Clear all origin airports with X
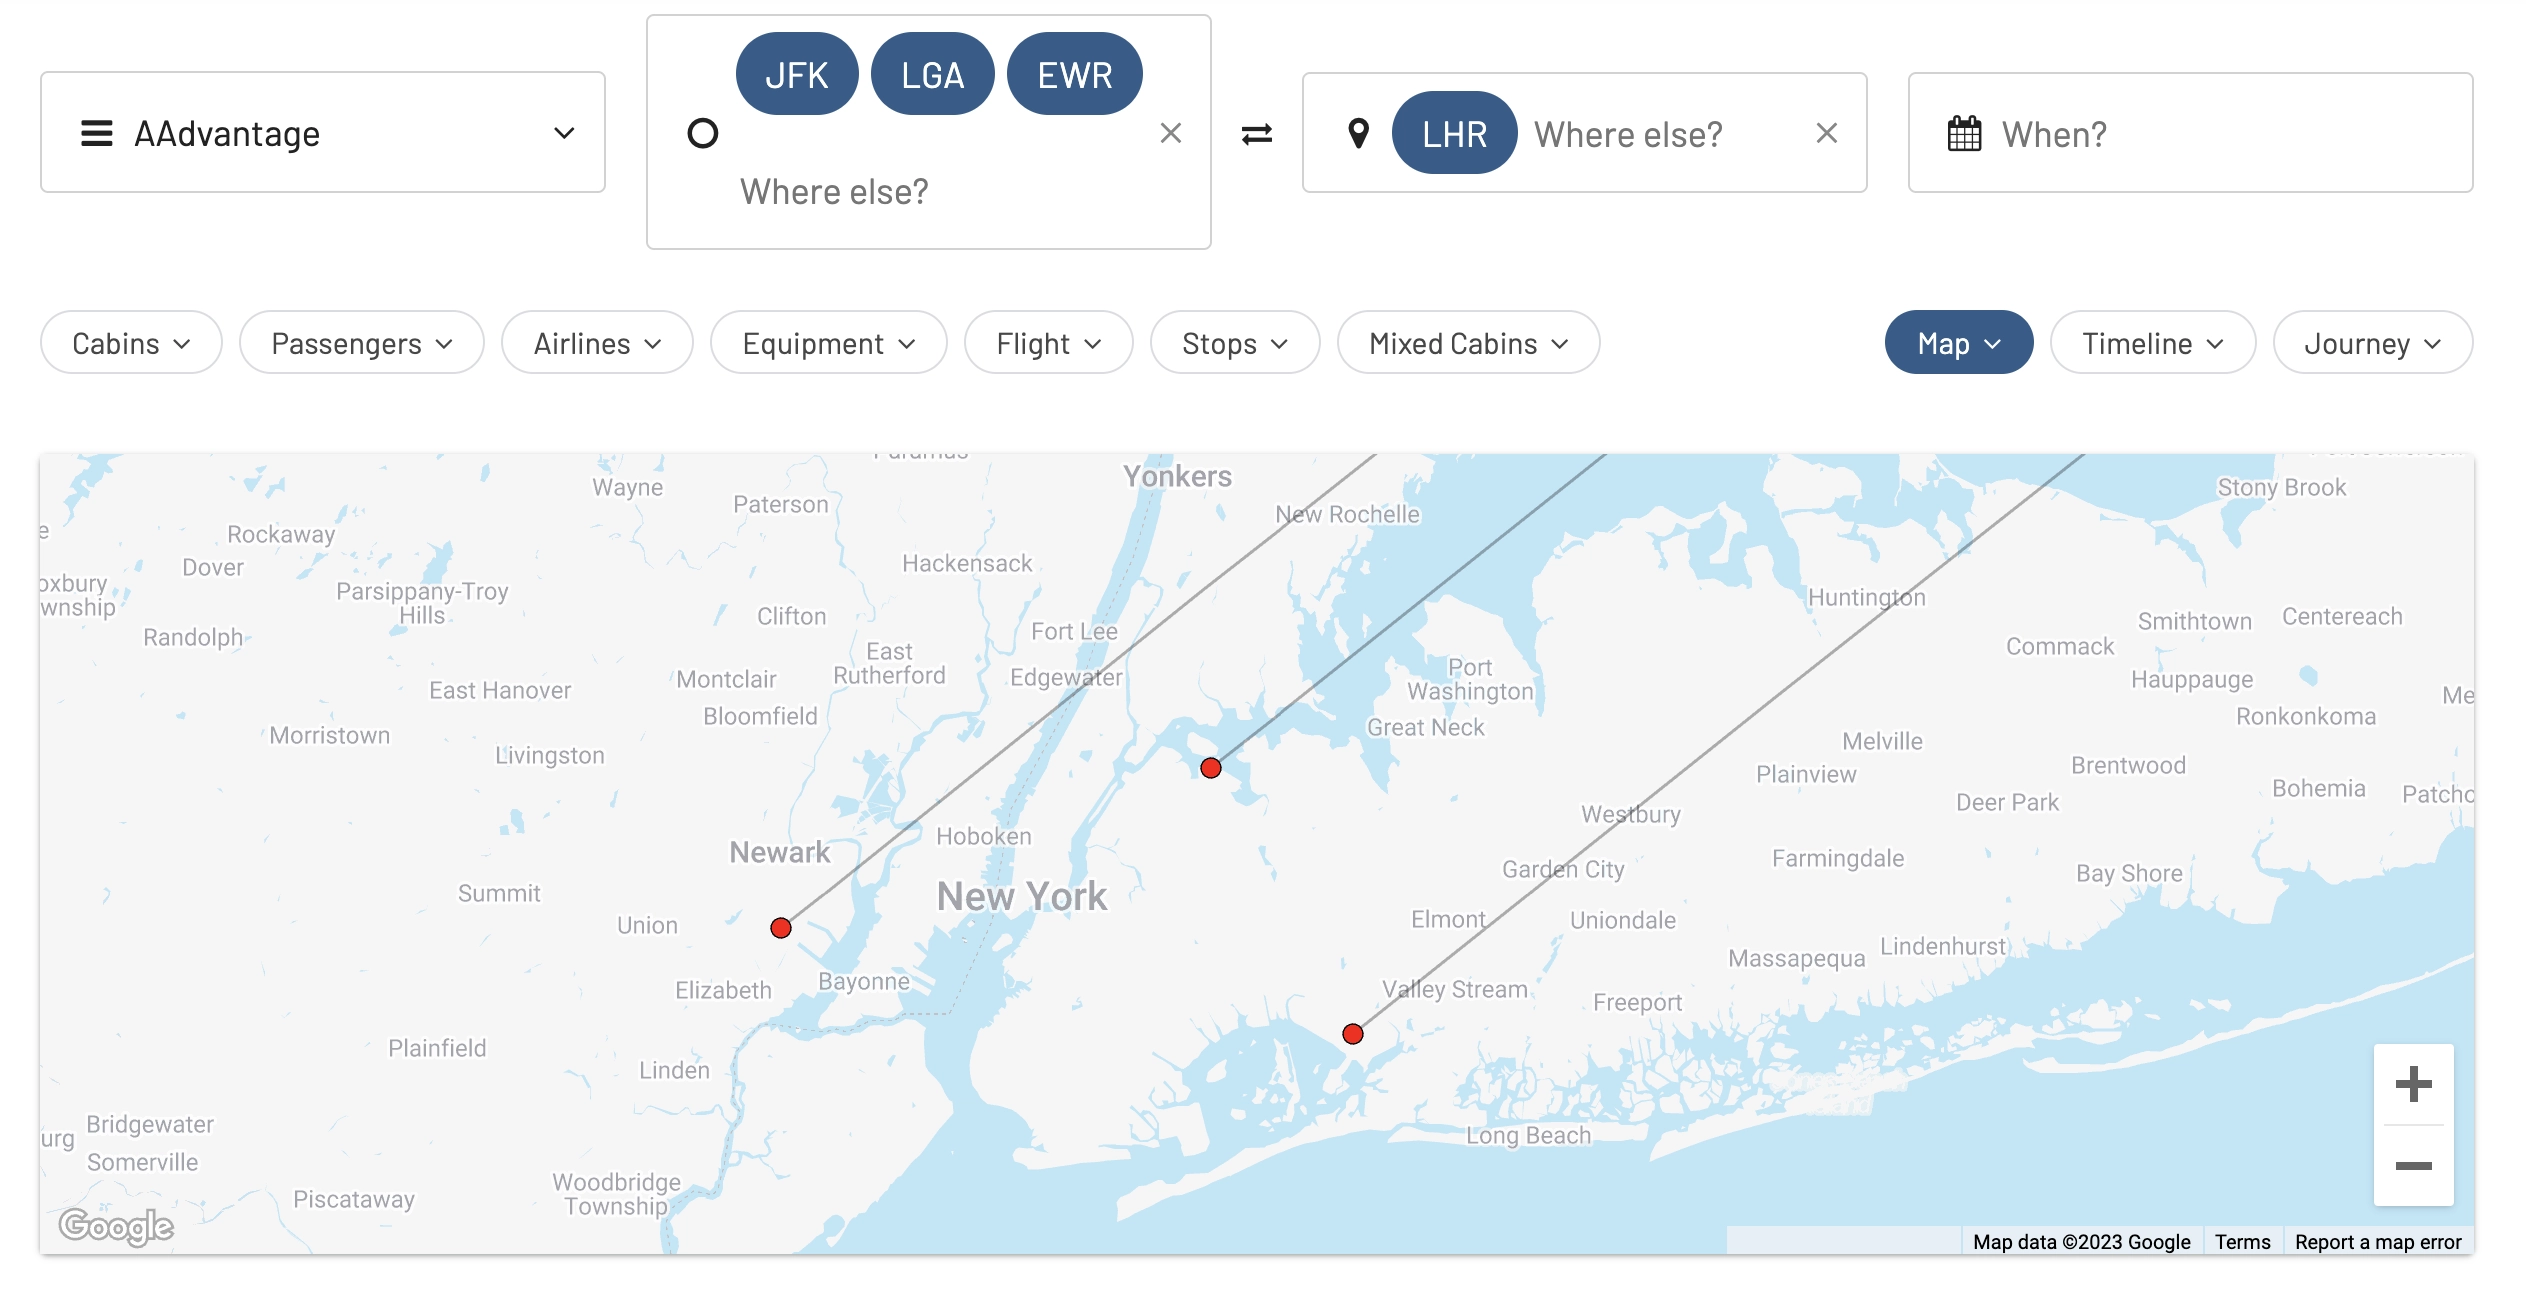The width and height of the screenshot is (2526, 1298). pyautogui.click(x=1171, y=133)
